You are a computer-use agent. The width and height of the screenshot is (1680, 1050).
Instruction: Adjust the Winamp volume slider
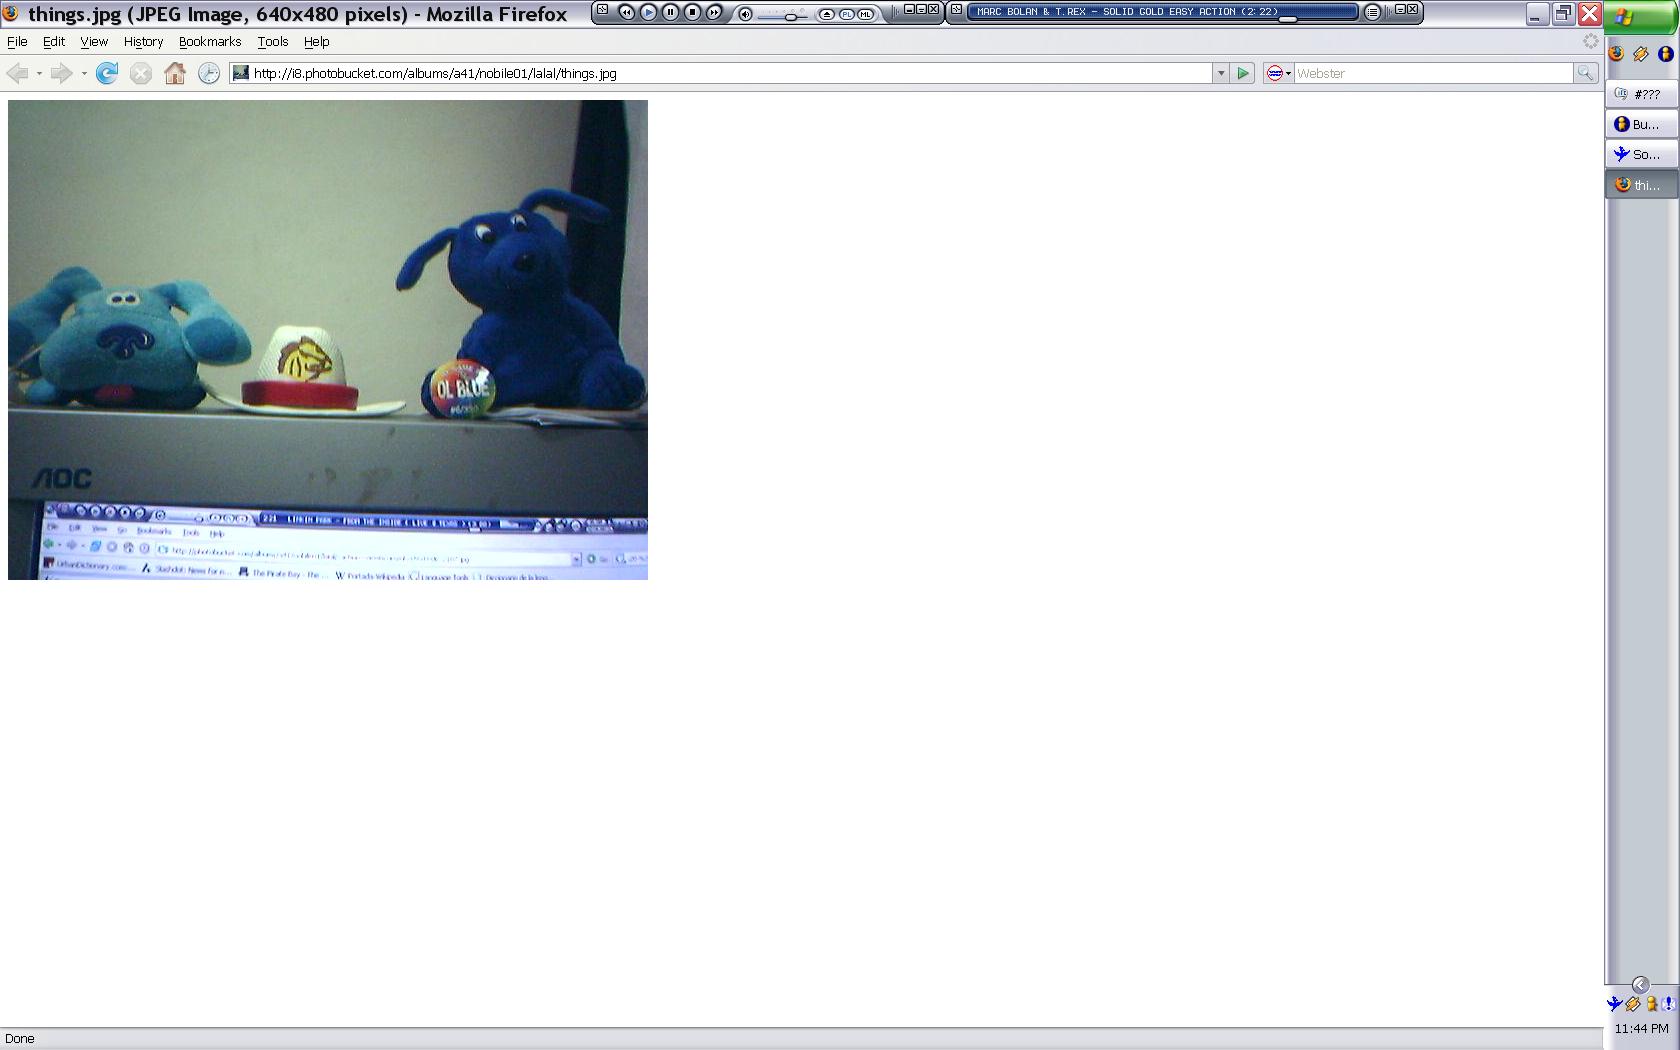click(x=790, y=17)
